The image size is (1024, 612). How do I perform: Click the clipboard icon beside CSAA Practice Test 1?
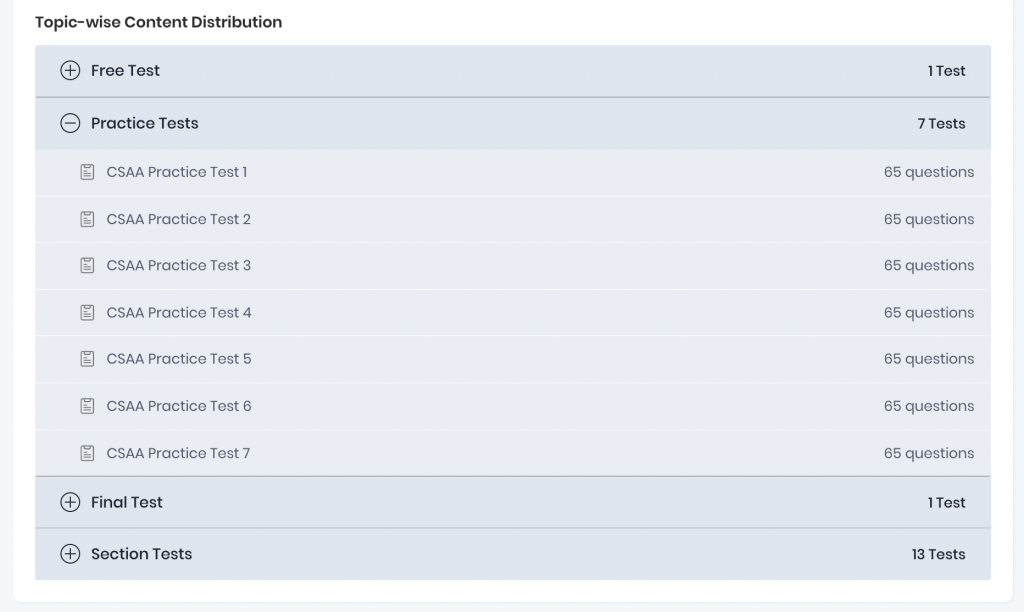tap(87, 172)
